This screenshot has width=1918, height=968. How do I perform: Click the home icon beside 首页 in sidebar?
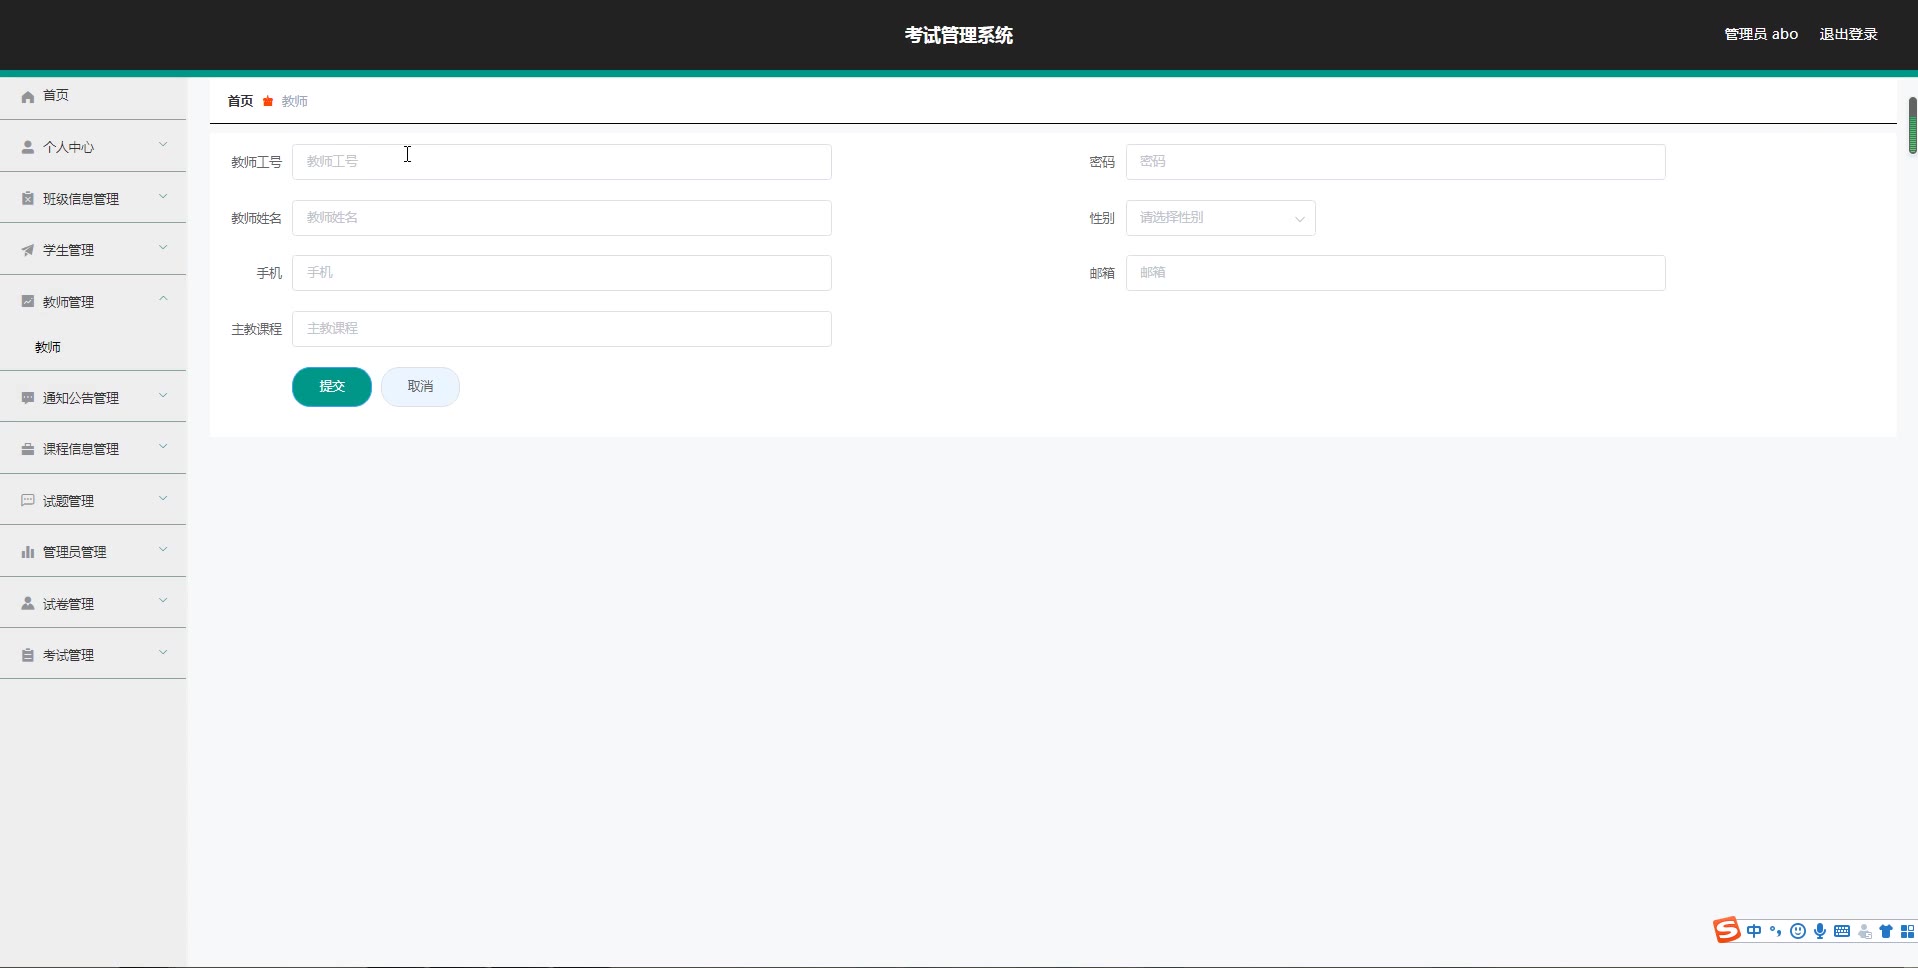[28, 97]
